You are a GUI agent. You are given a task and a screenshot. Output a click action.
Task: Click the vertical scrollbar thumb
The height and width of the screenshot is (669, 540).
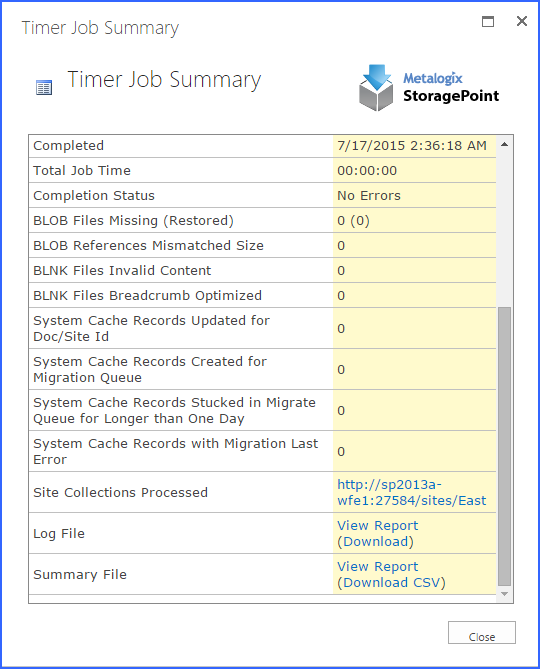coord(505,447)
